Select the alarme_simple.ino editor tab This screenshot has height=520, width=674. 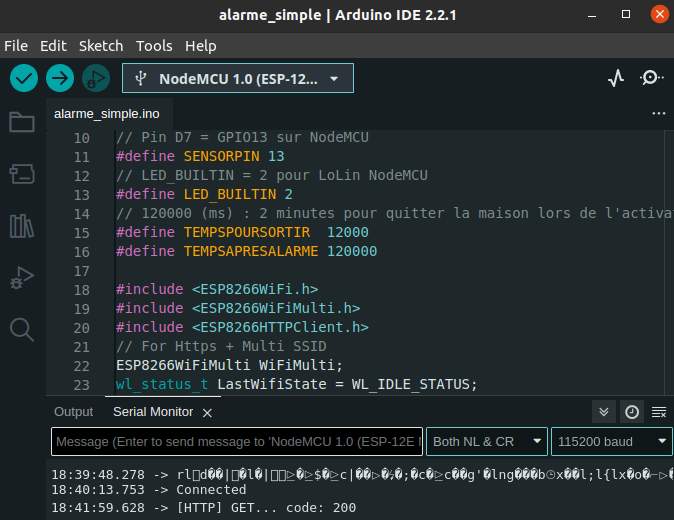coord(107,114)
